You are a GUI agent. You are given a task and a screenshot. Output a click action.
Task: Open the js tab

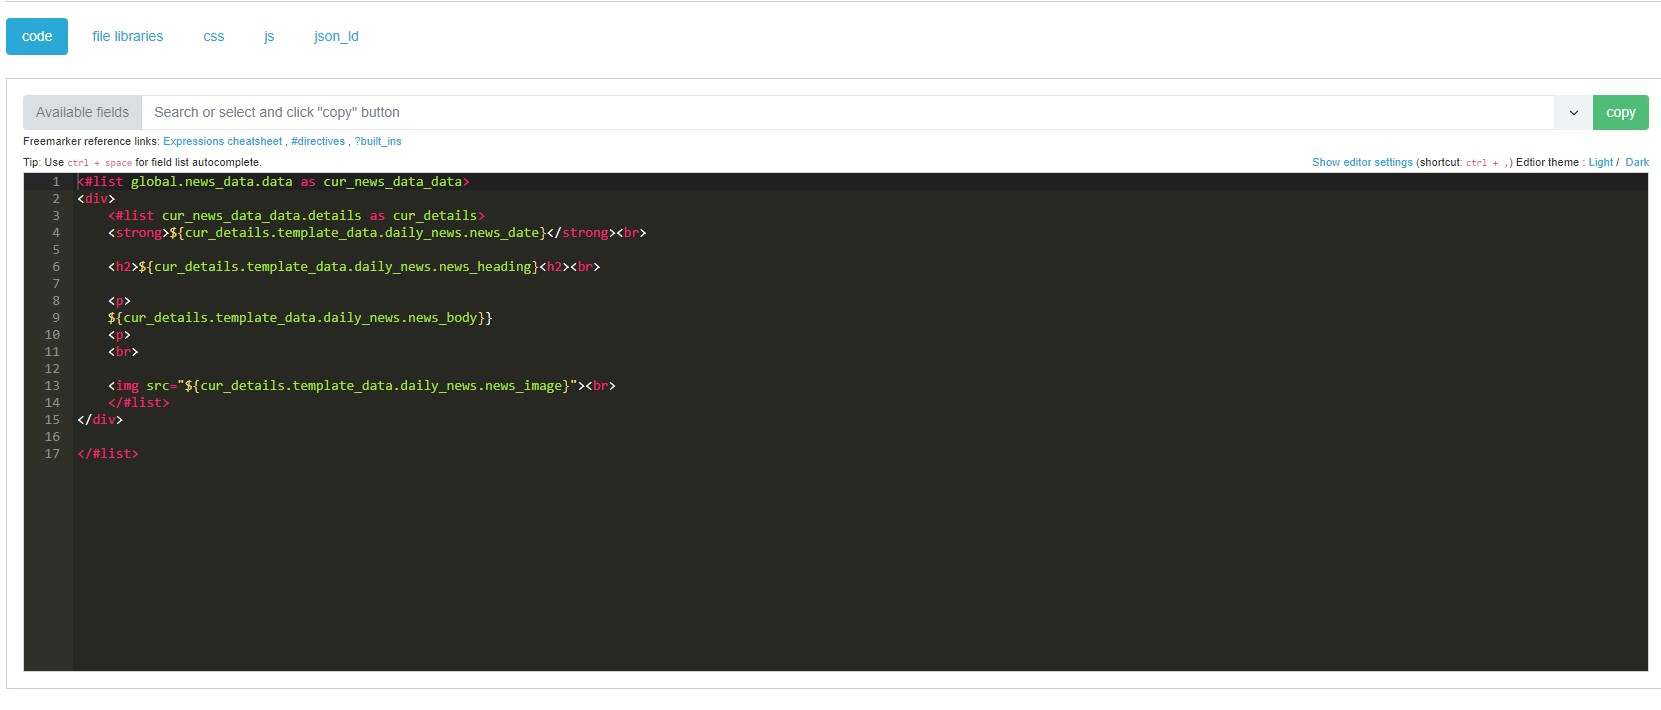[269, 36]
